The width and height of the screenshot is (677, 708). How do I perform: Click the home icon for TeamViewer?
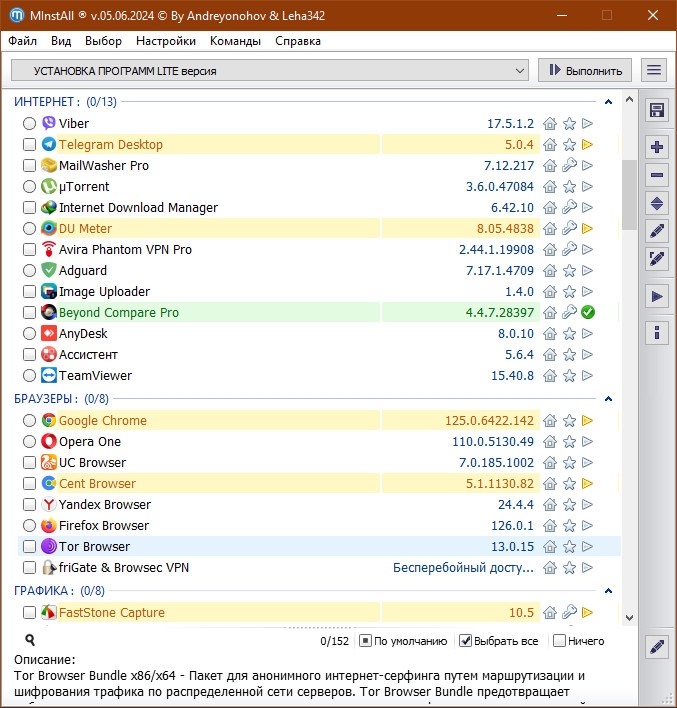point(550,375)
